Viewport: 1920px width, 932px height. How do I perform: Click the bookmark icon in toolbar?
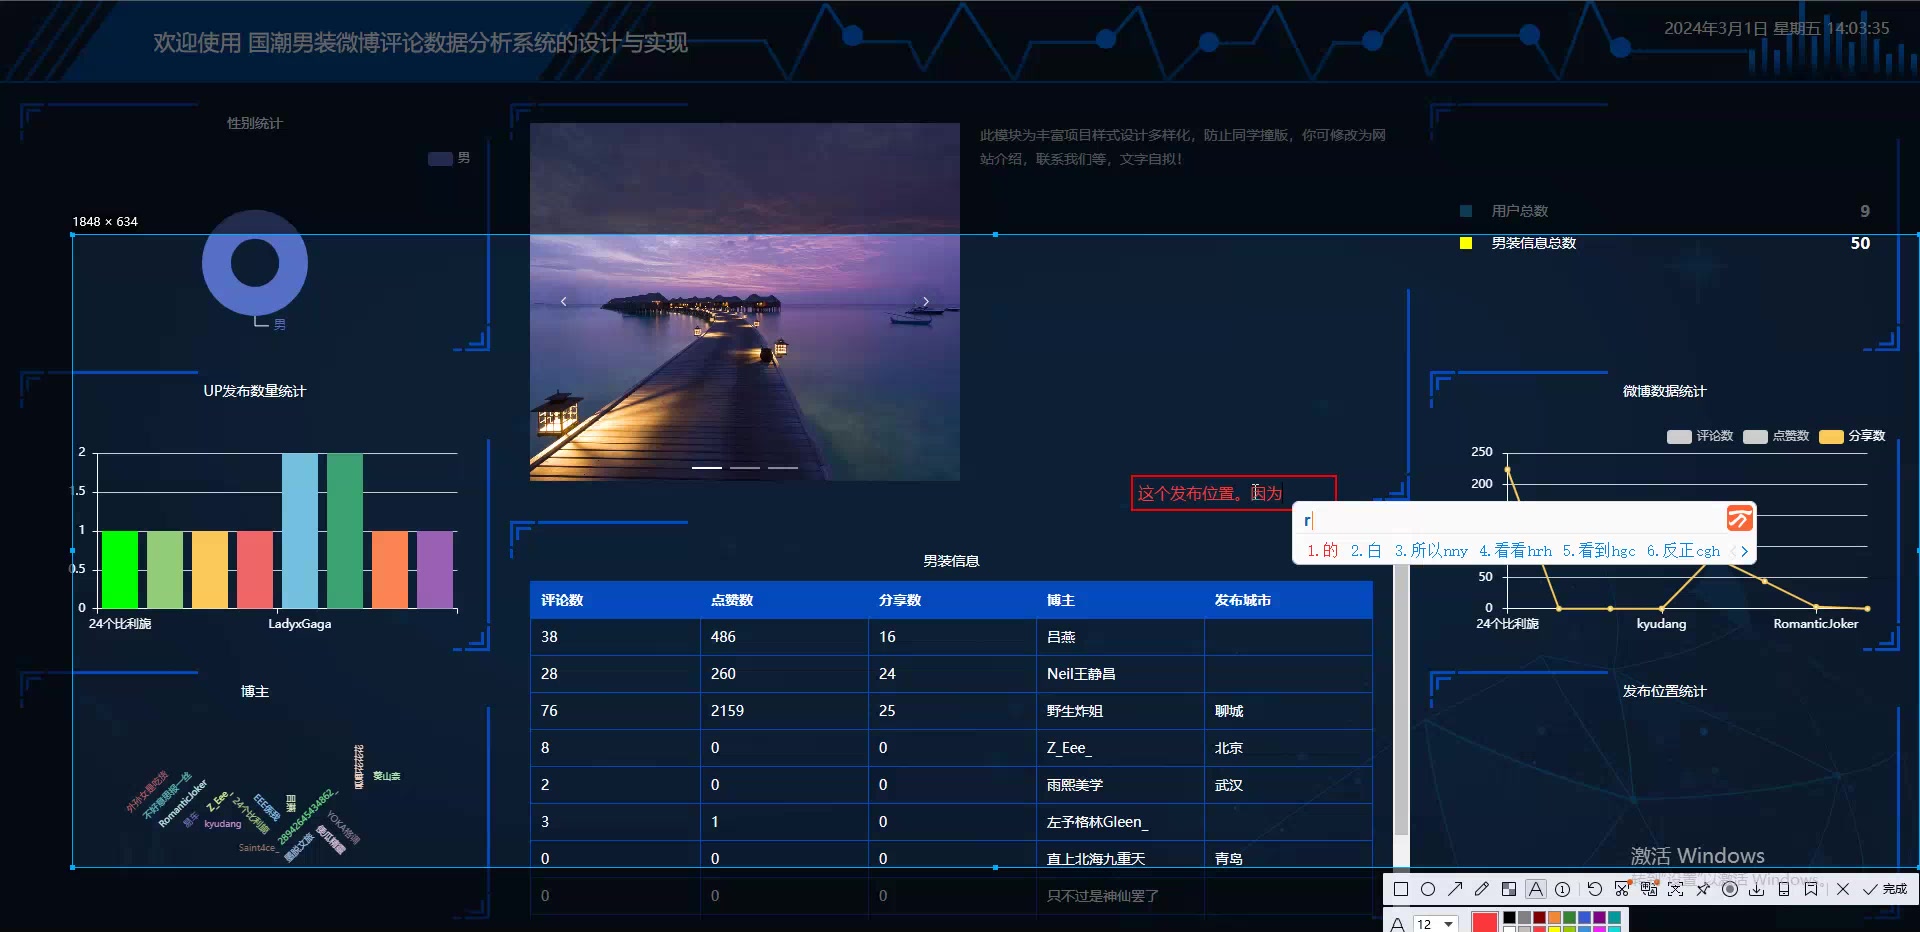[1811, 889]
